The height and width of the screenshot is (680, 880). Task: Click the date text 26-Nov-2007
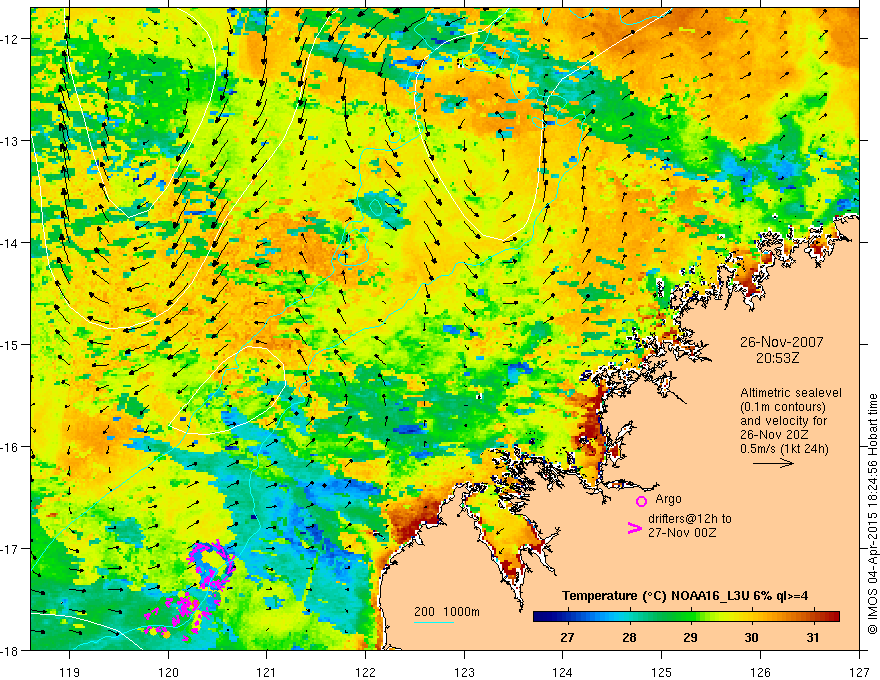781,342
